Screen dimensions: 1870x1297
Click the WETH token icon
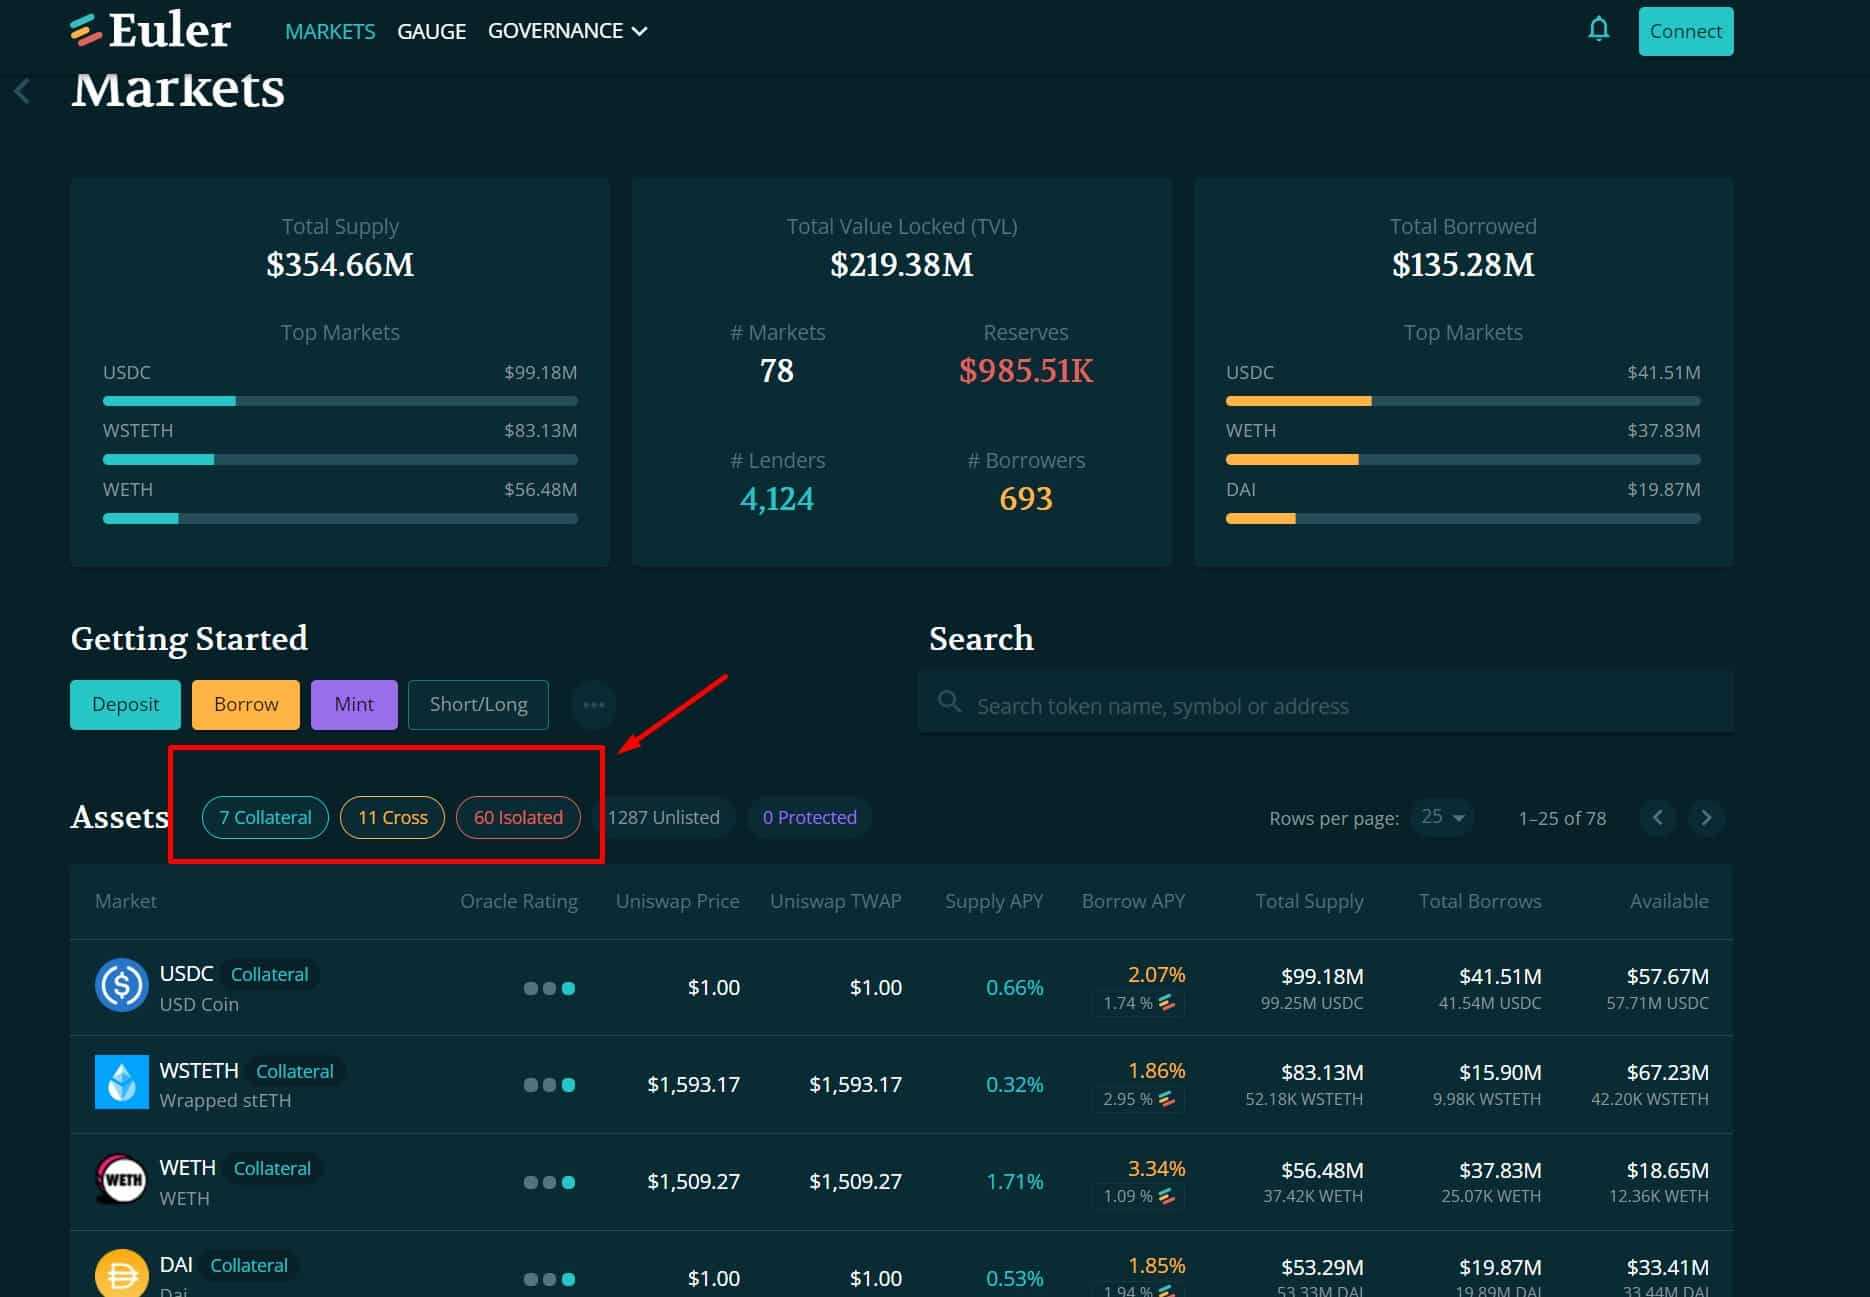coord(121,1180)
